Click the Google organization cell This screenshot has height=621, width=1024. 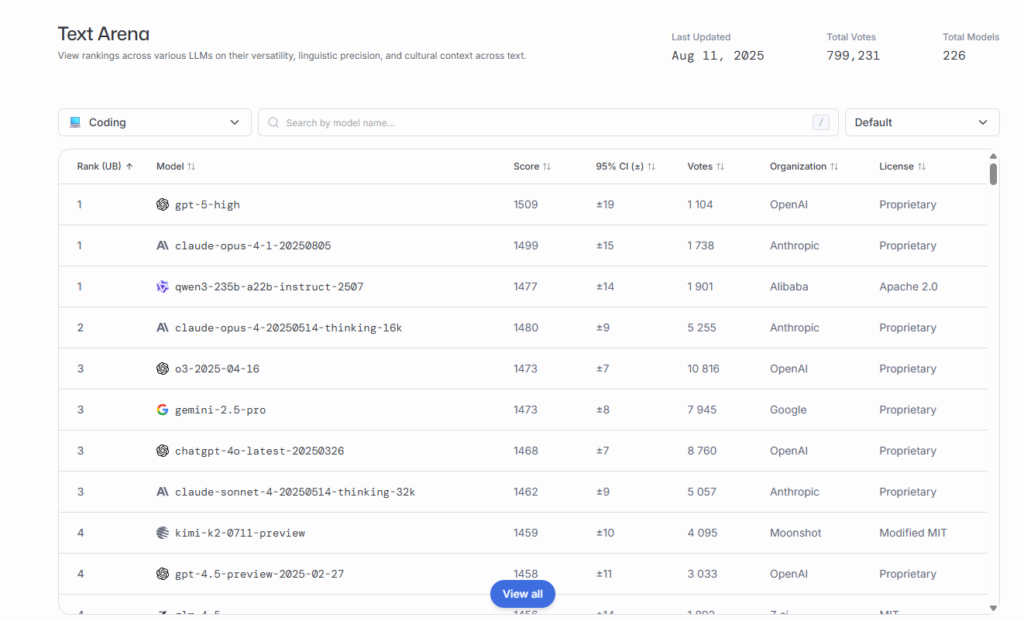point(788,410)
